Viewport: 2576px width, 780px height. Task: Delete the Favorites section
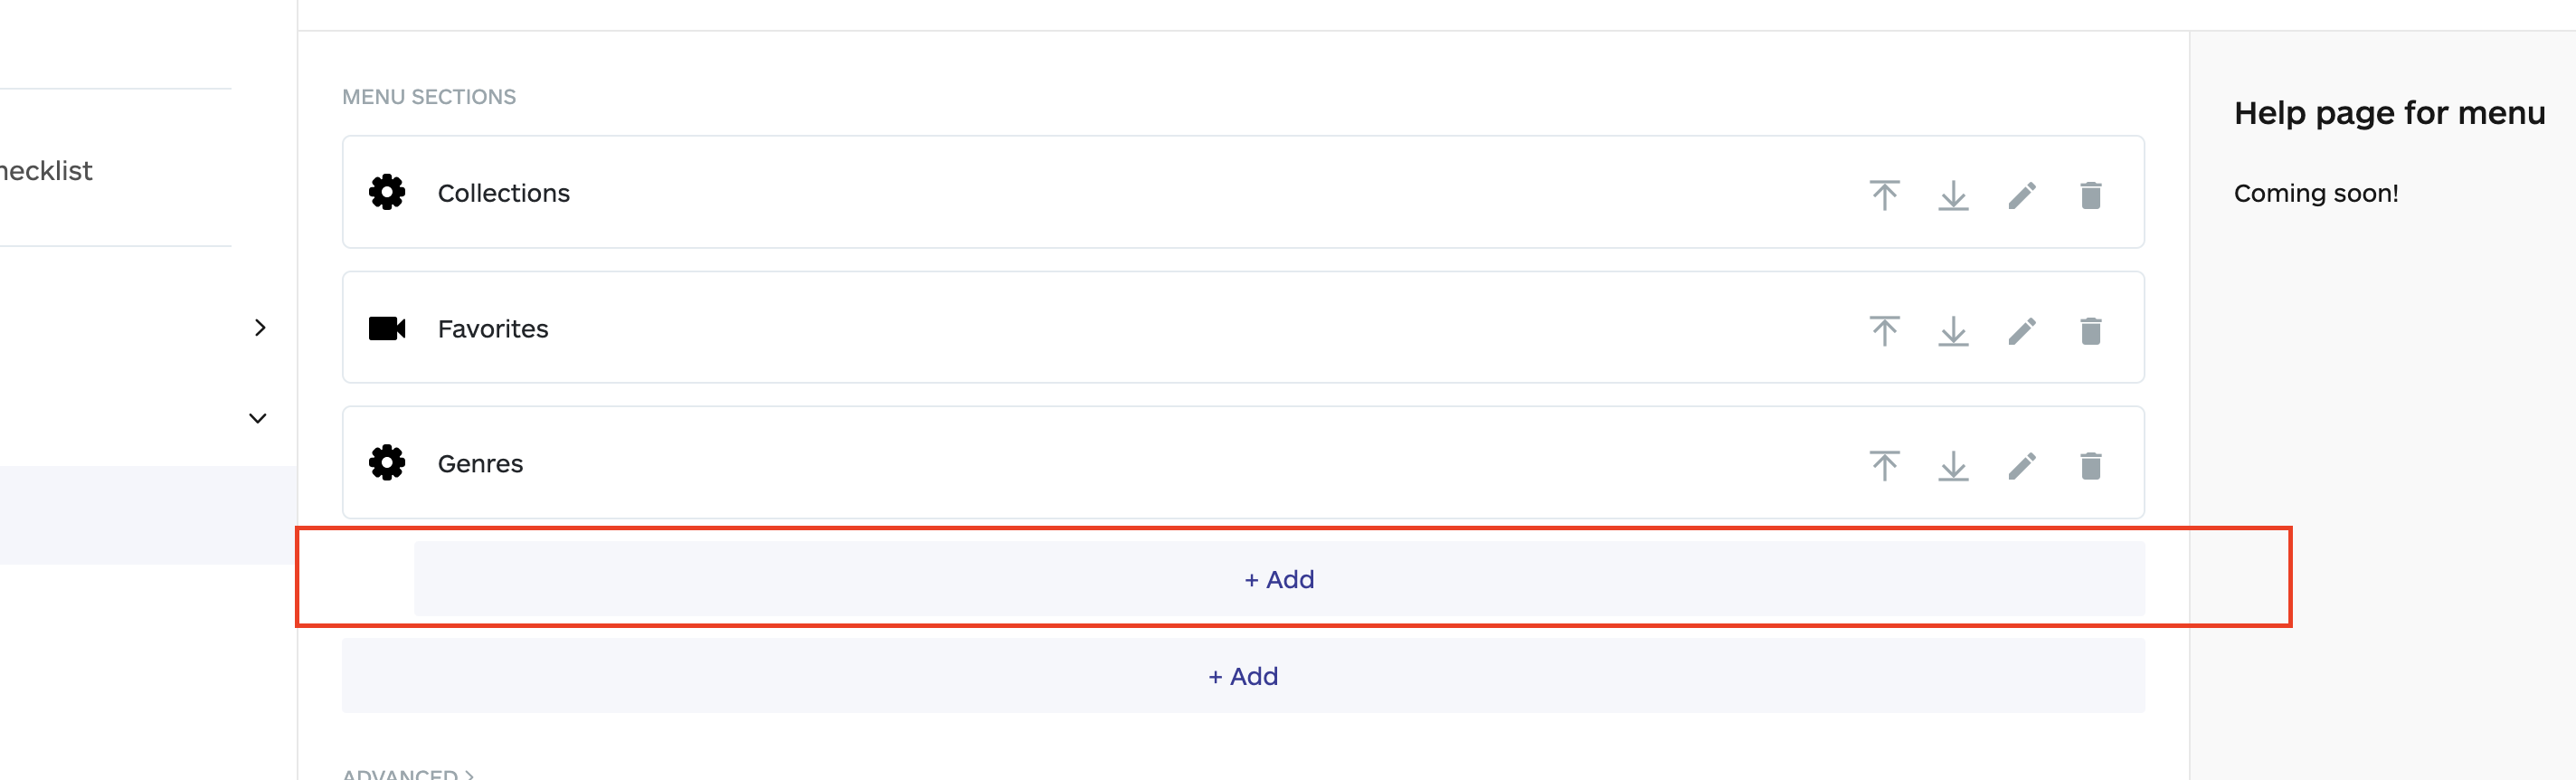pyautogui.click(x=2092, y=328)
